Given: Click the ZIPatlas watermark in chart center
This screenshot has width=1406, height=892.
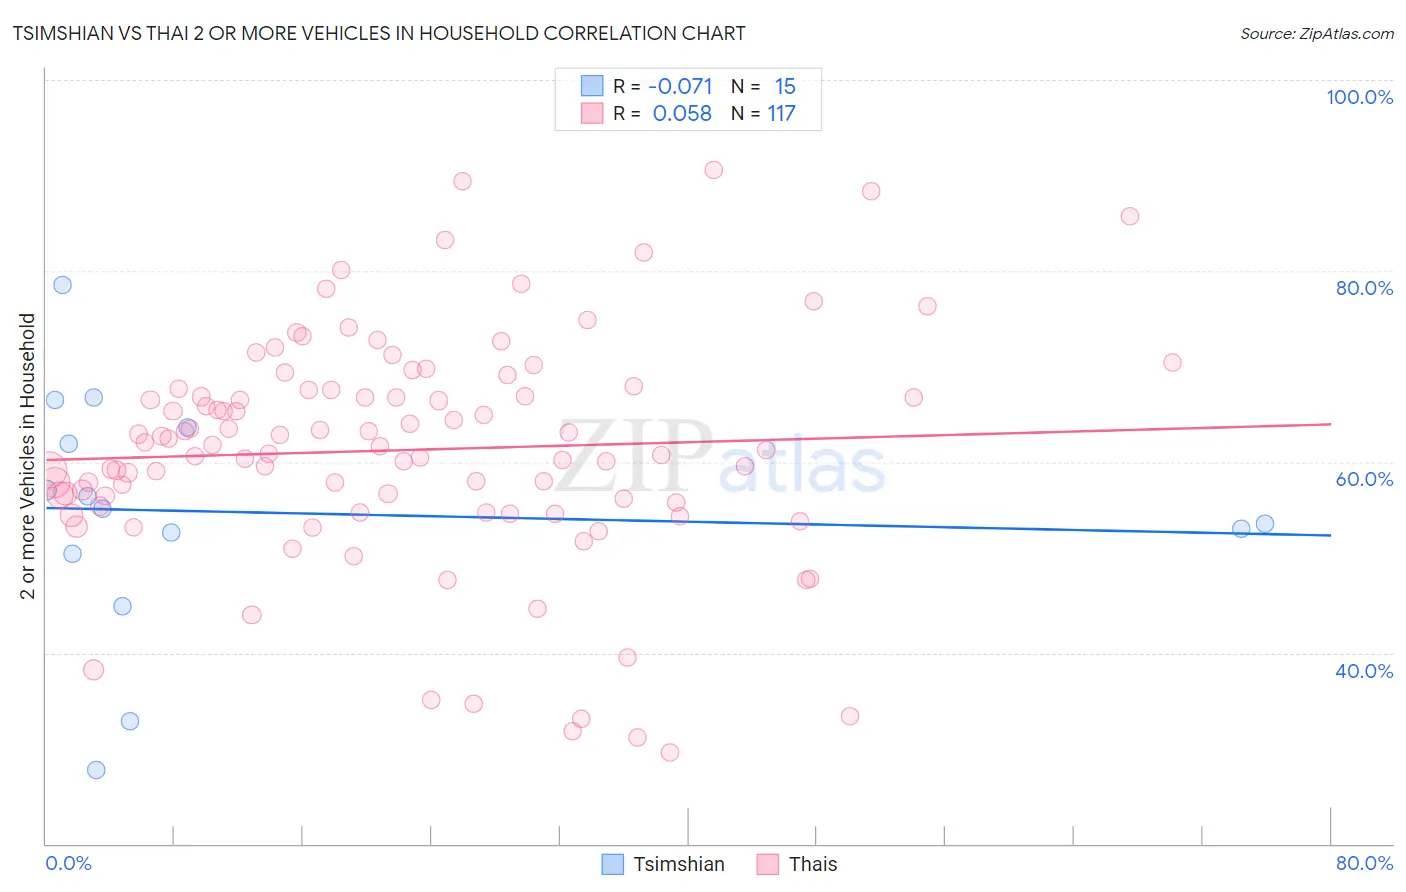Looking at the screenshot, I should click(x=720, y=456).
